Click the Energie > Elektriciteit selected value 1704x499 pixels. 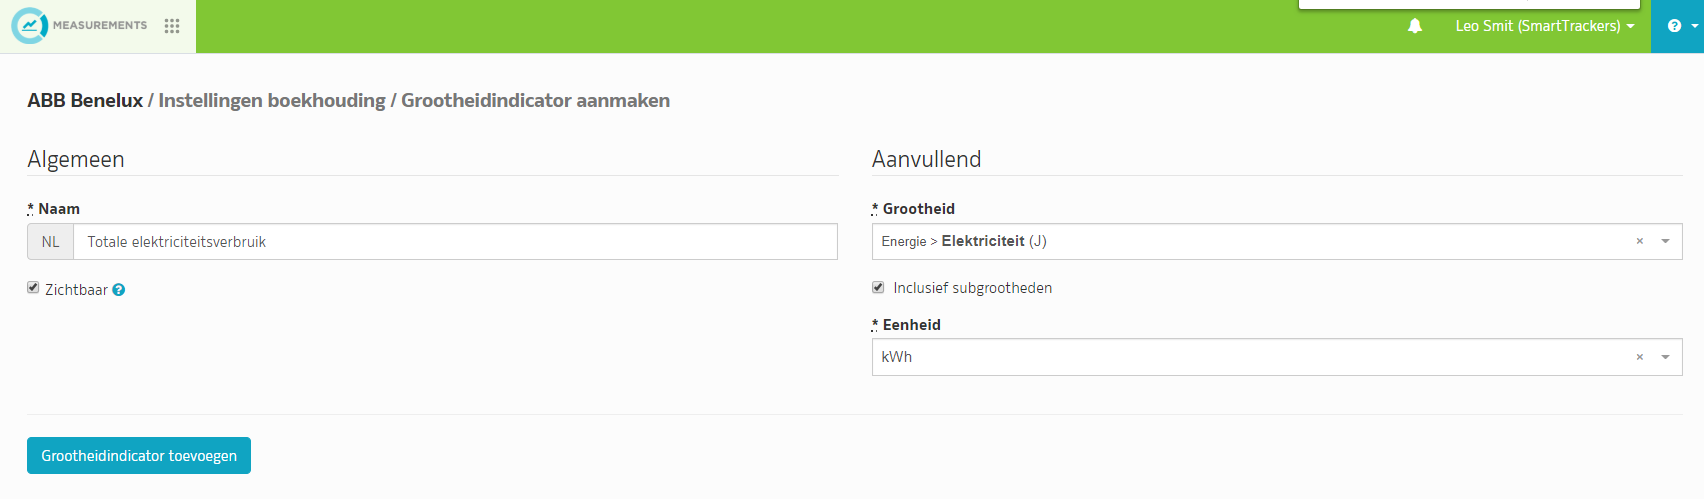coord(964,241)
